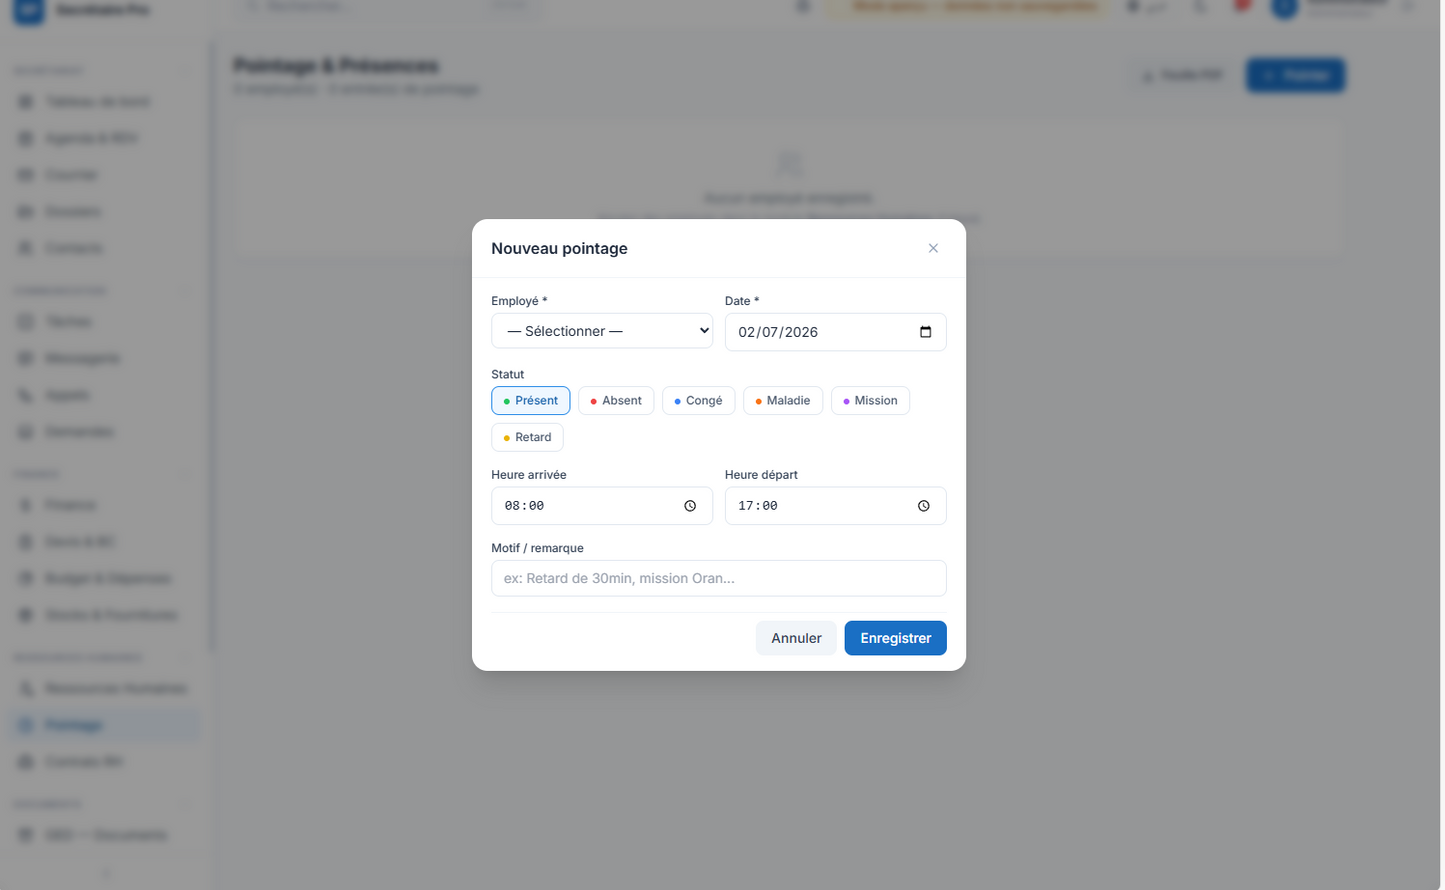Focus the Heure départ time field
Viewport: 1445px width, 890px height.
836,506
